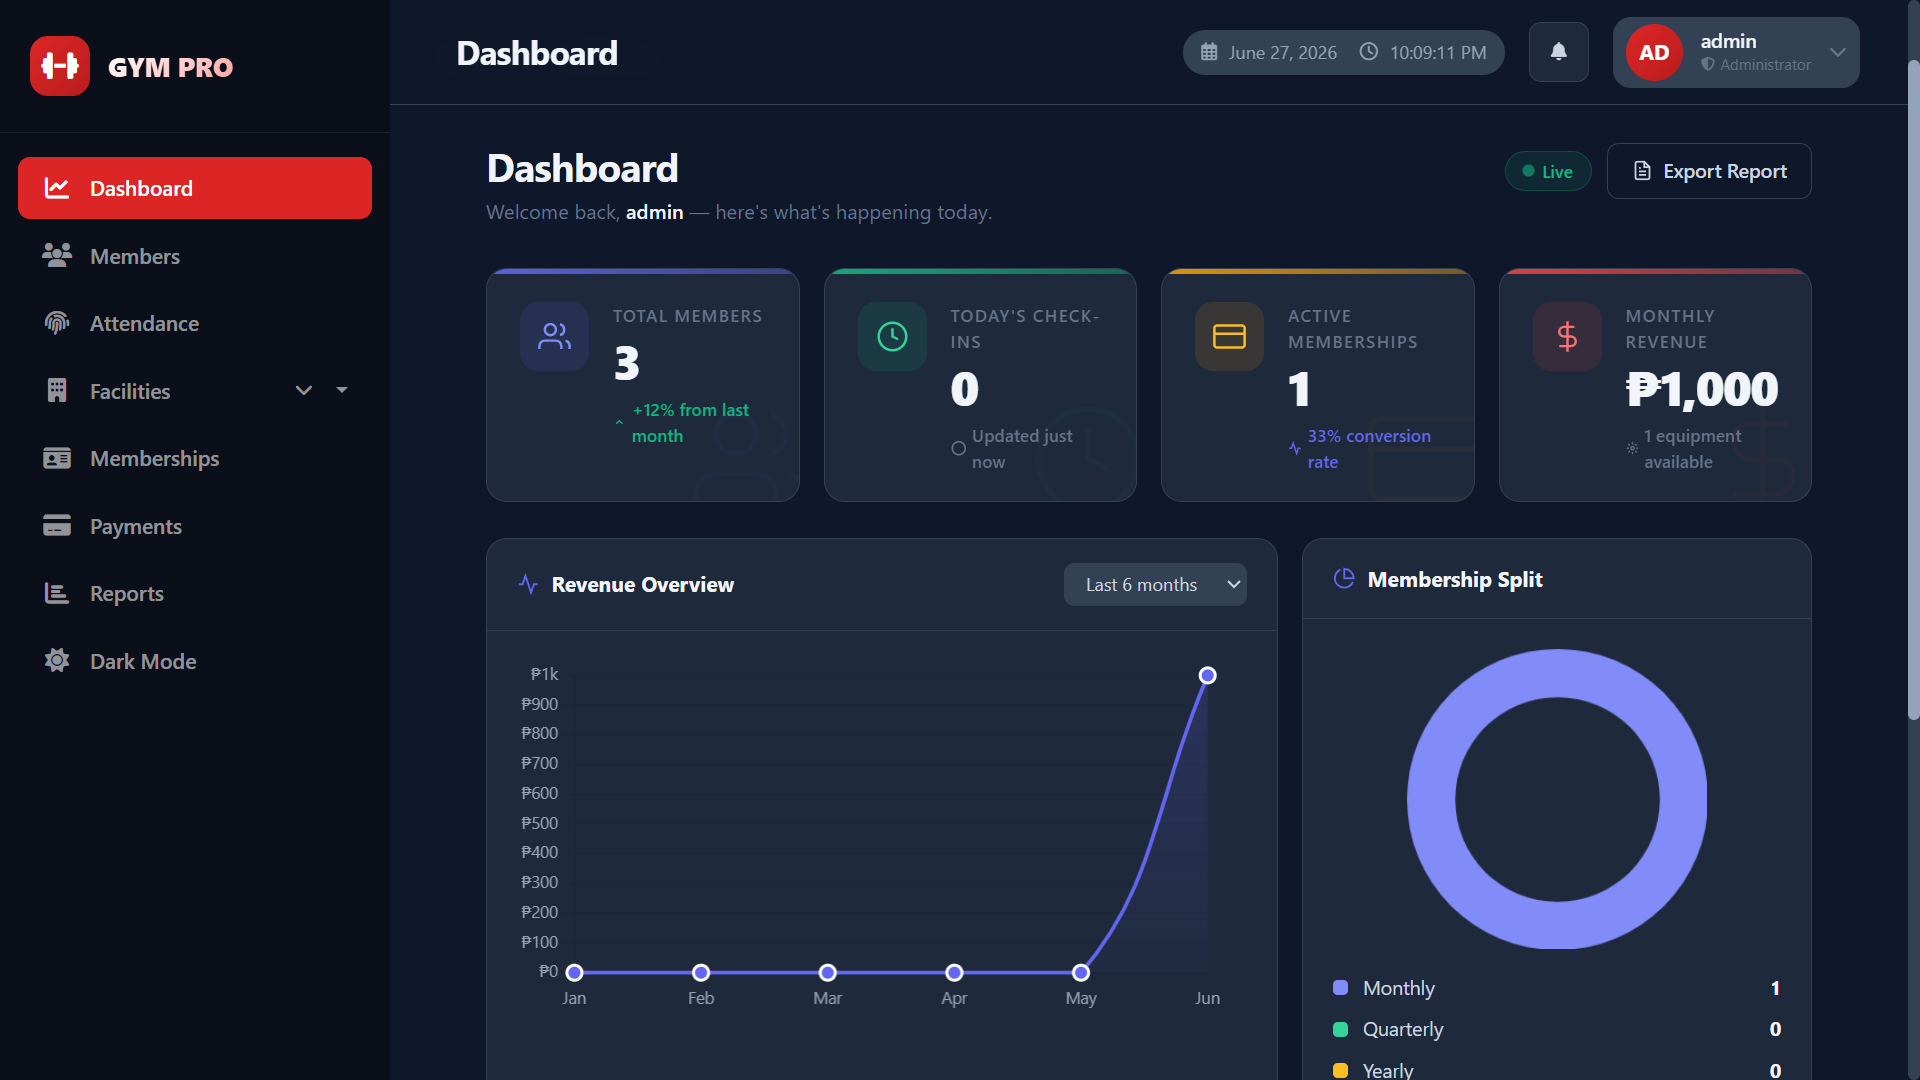Open the Attendance page

195,323
